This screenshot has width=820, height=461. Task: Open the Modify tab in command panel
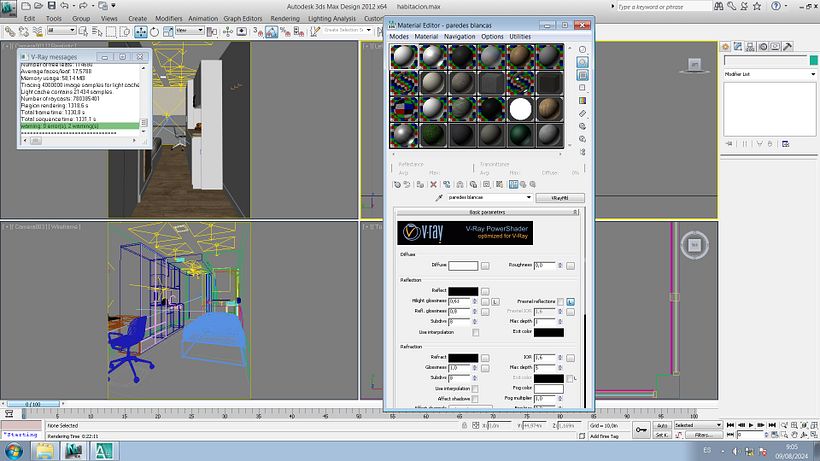tap(738, 47)
